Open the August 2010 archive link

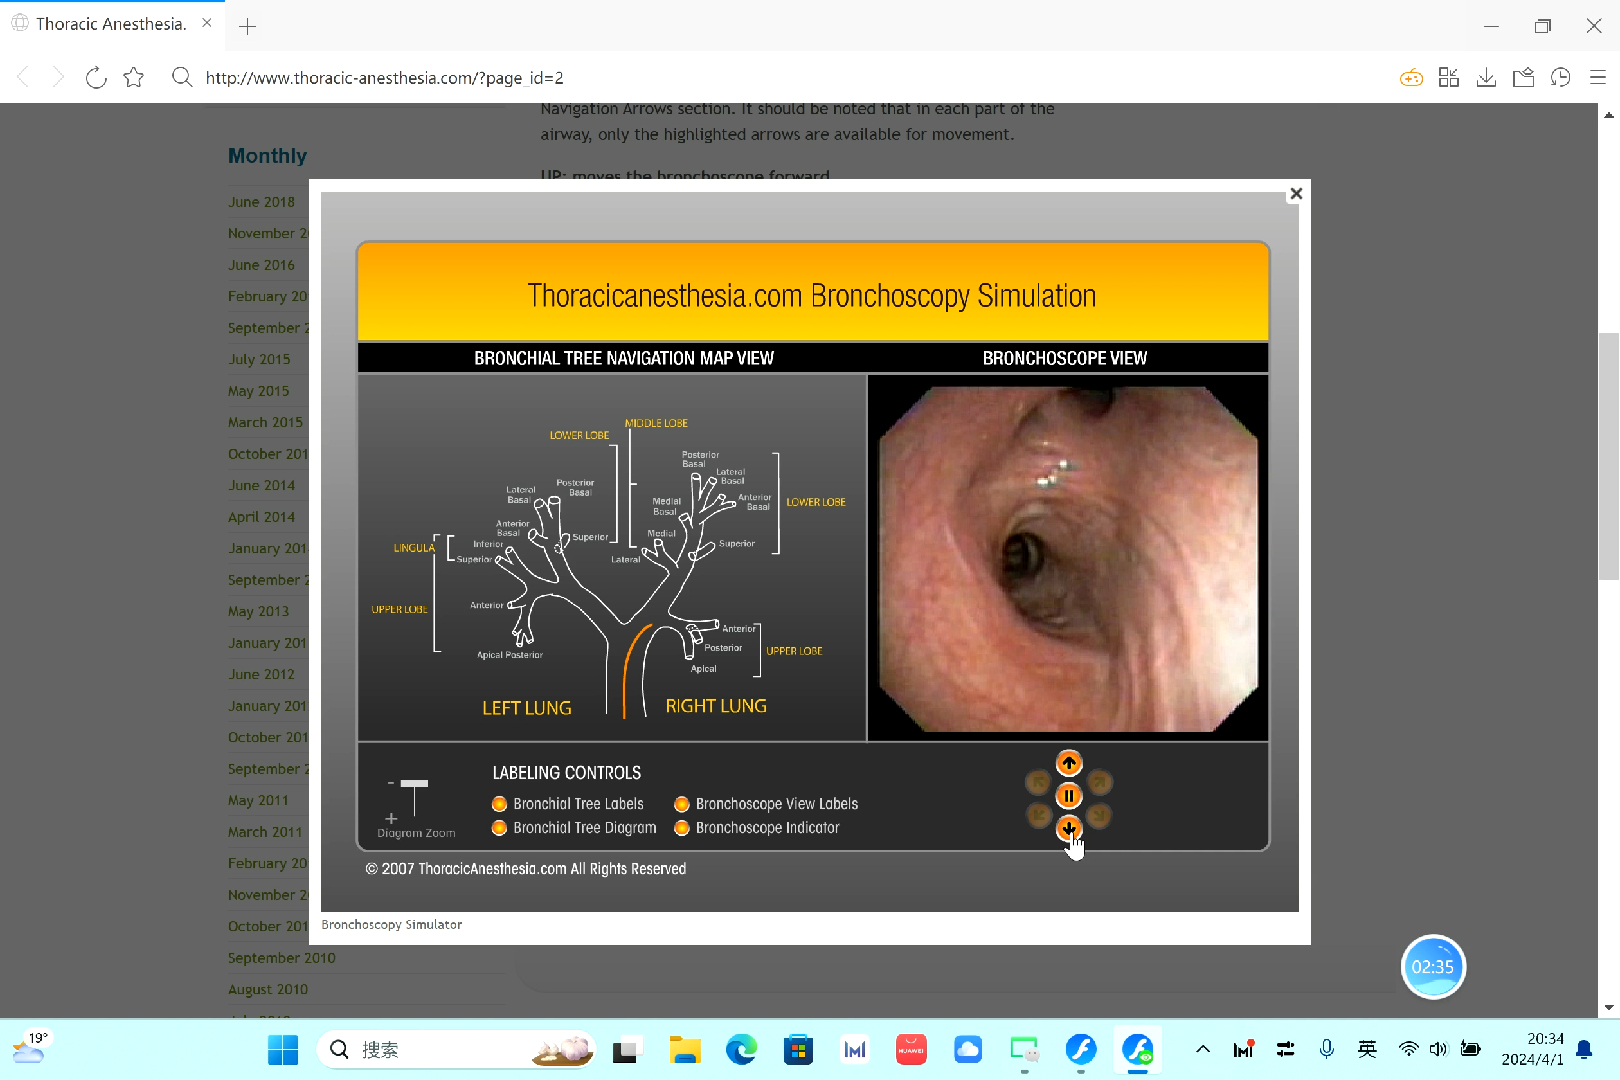[x=268, y=989]
